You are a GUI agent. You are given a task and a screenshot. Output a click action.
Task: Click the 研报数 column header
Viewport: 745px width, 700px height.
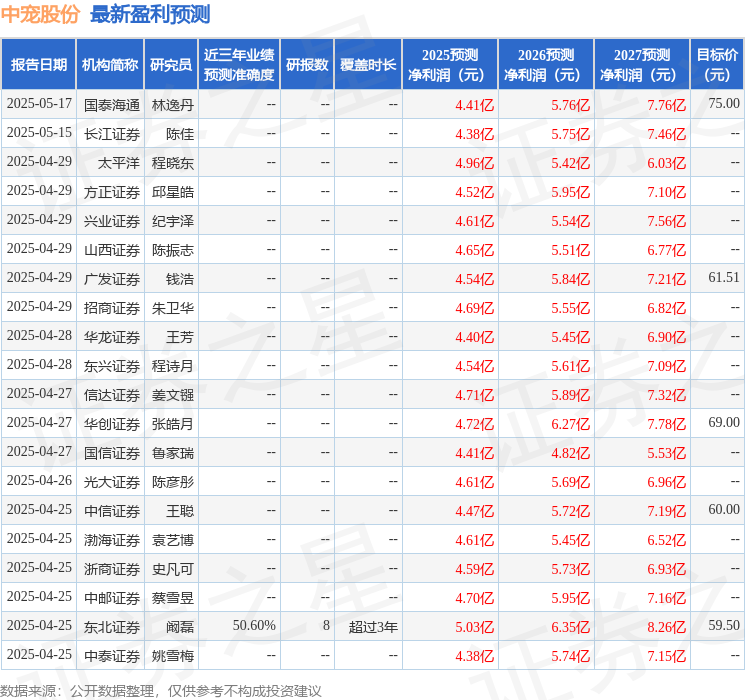click(x=307, y=64)
